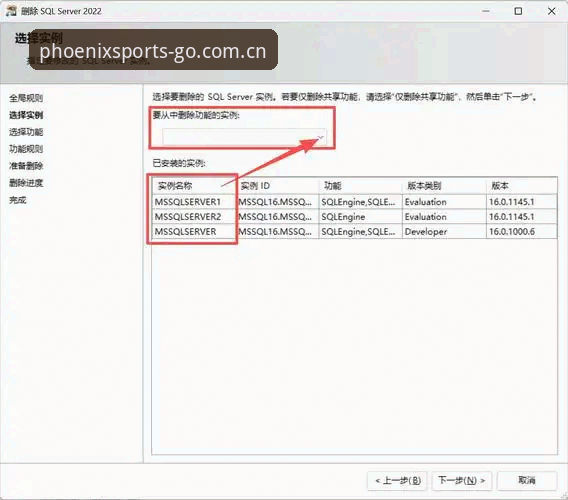Image resolution: width=568 pixels, height=500 pixels.
Task: Select the 选择实例 step in sidebar
Action: pyautogui.click(x=26, y=115)
